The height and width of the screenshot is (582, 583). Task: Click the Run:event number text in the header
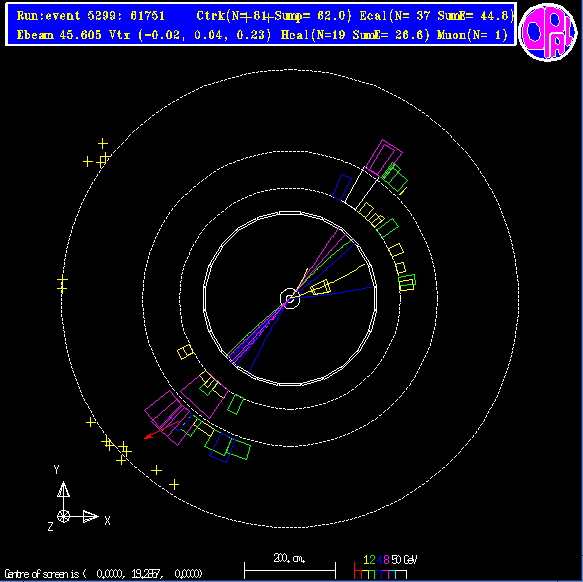pos(91,16)
